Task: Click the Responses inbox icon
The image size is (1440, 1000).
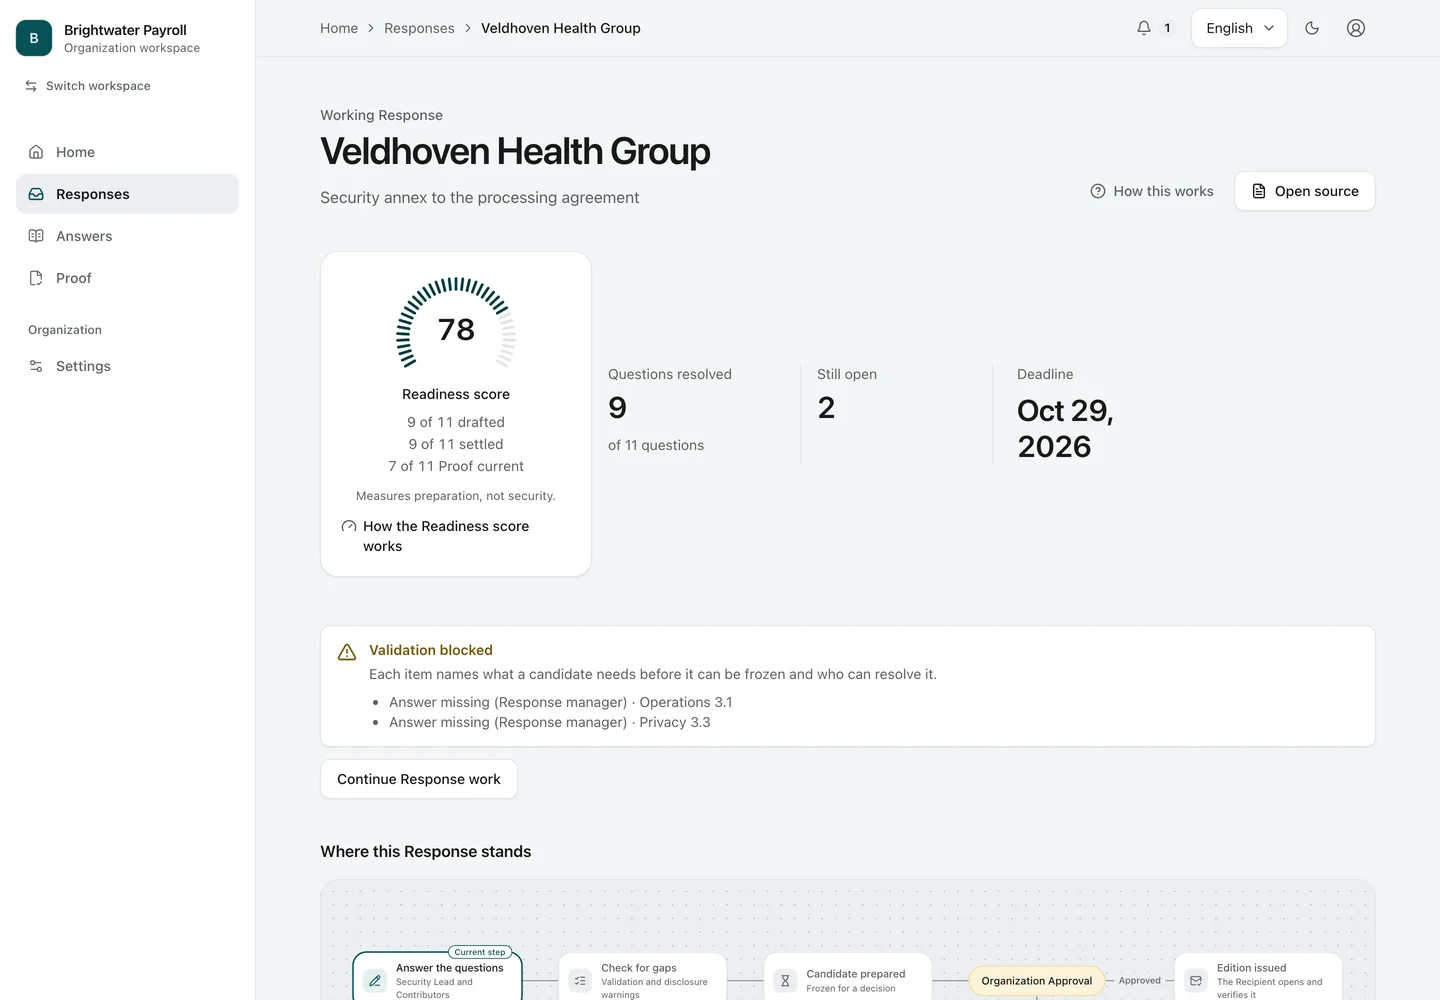Action: click(36, 194)
